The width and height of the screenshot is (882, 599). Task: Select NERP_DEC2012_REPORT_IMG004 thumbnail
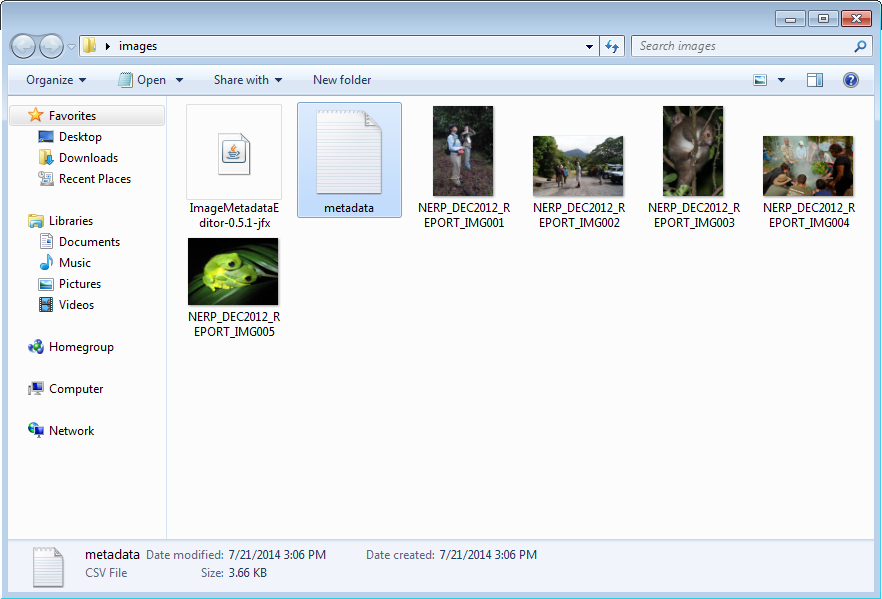[808, 166]
